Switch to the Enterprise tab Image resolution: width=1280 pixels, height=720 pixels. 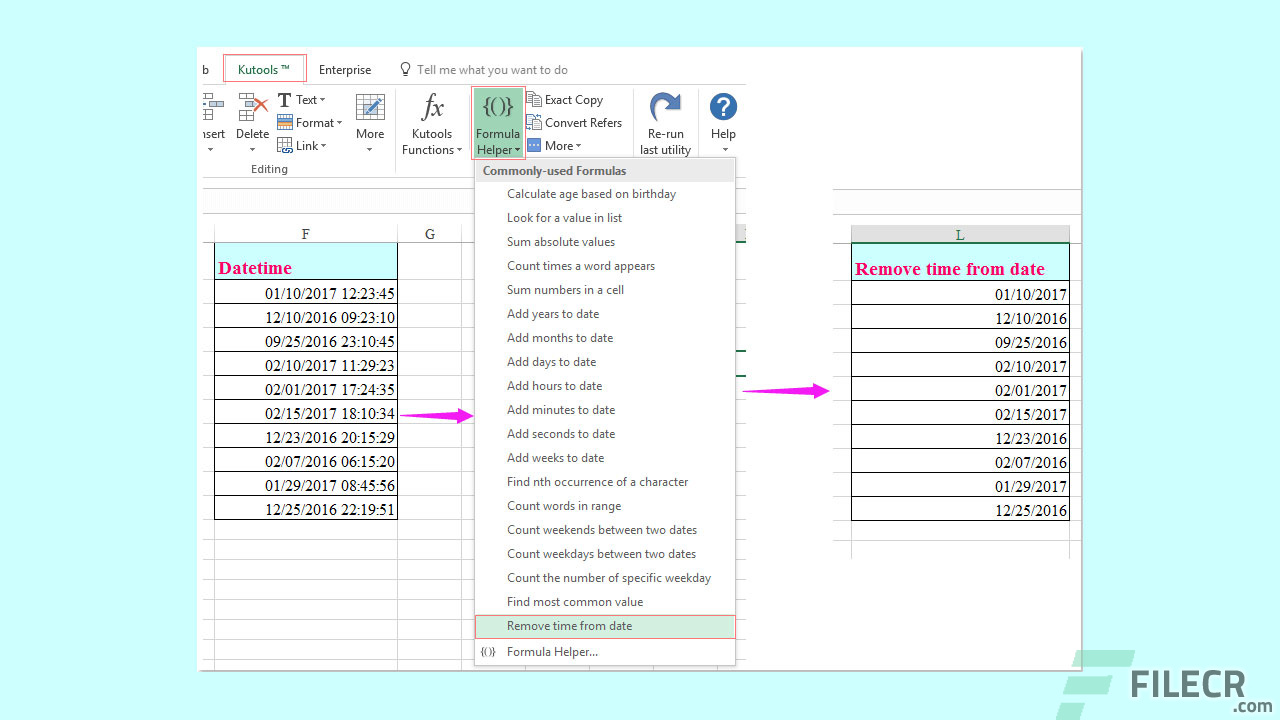[344, 70]
